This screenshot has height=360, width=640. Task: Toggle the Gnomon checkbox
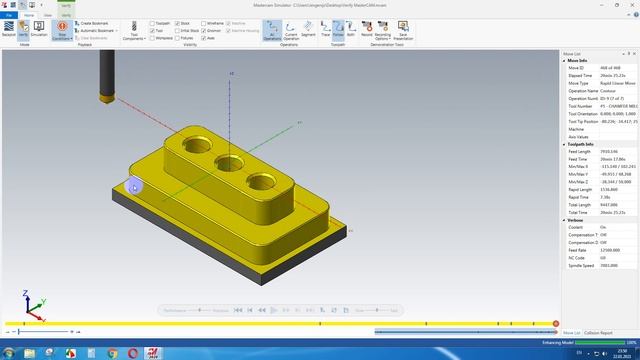tap(203, 31)
